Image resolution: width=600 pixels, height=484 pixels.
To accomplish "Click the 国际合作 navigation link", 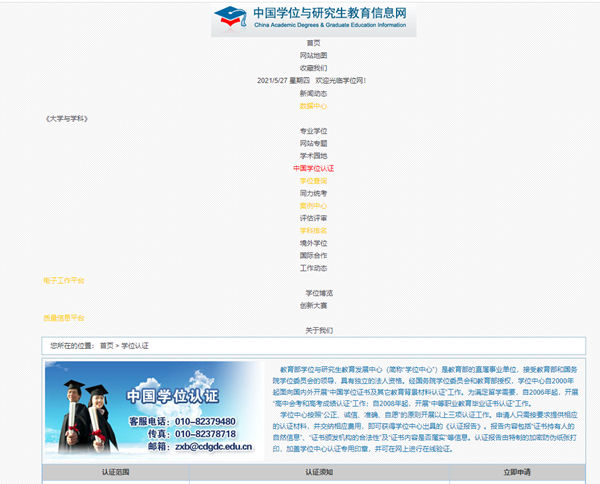I will [313, 255].
